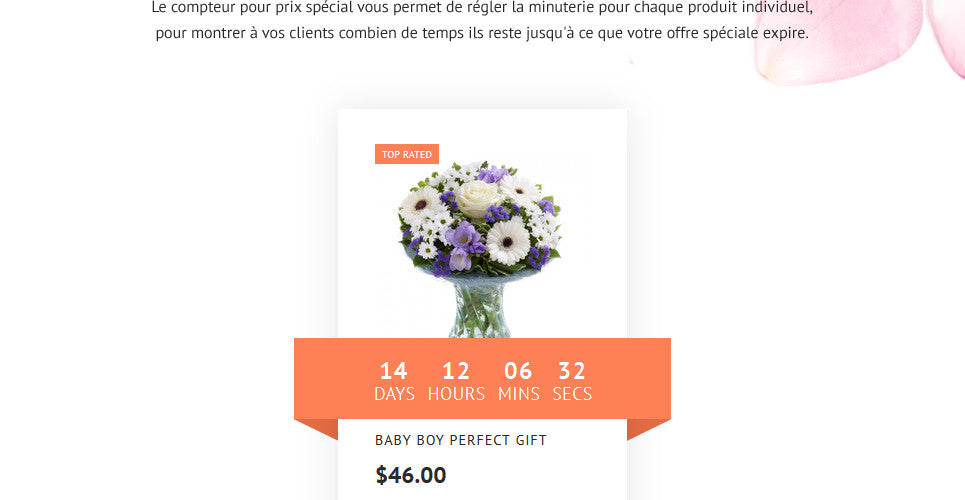
Task: Click the SECS label in the timer
Action: (x=572, y=393)
